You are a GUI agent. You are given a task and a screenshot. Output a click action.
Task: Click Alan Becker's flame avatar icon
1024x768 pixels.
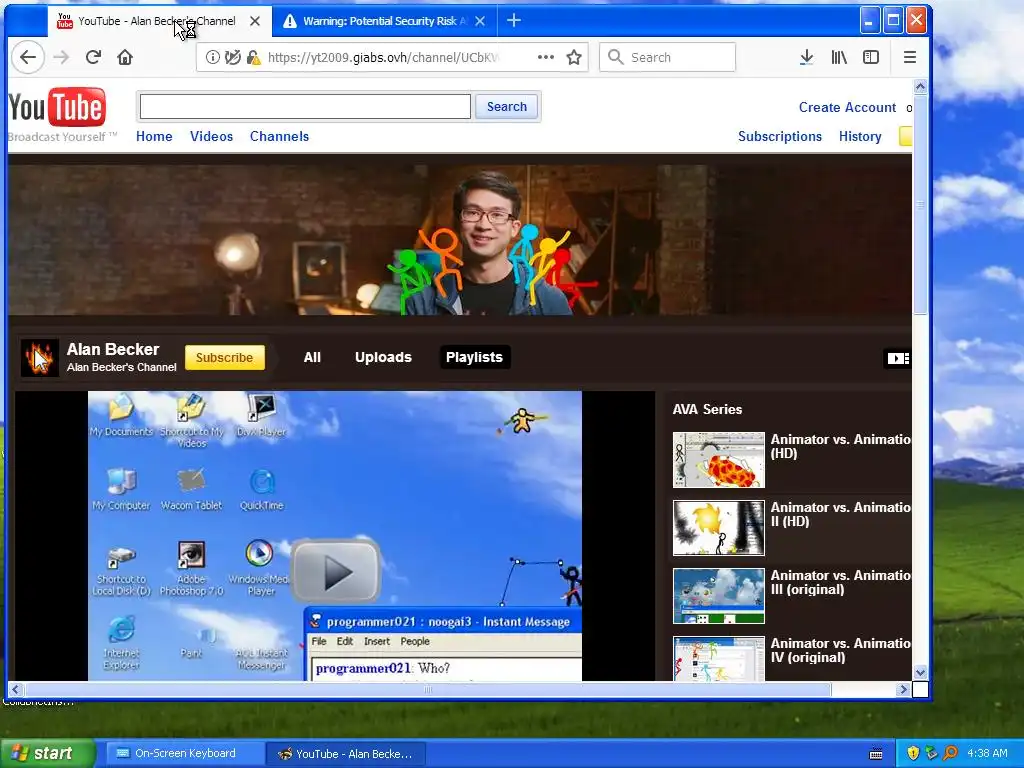point(40,358)
